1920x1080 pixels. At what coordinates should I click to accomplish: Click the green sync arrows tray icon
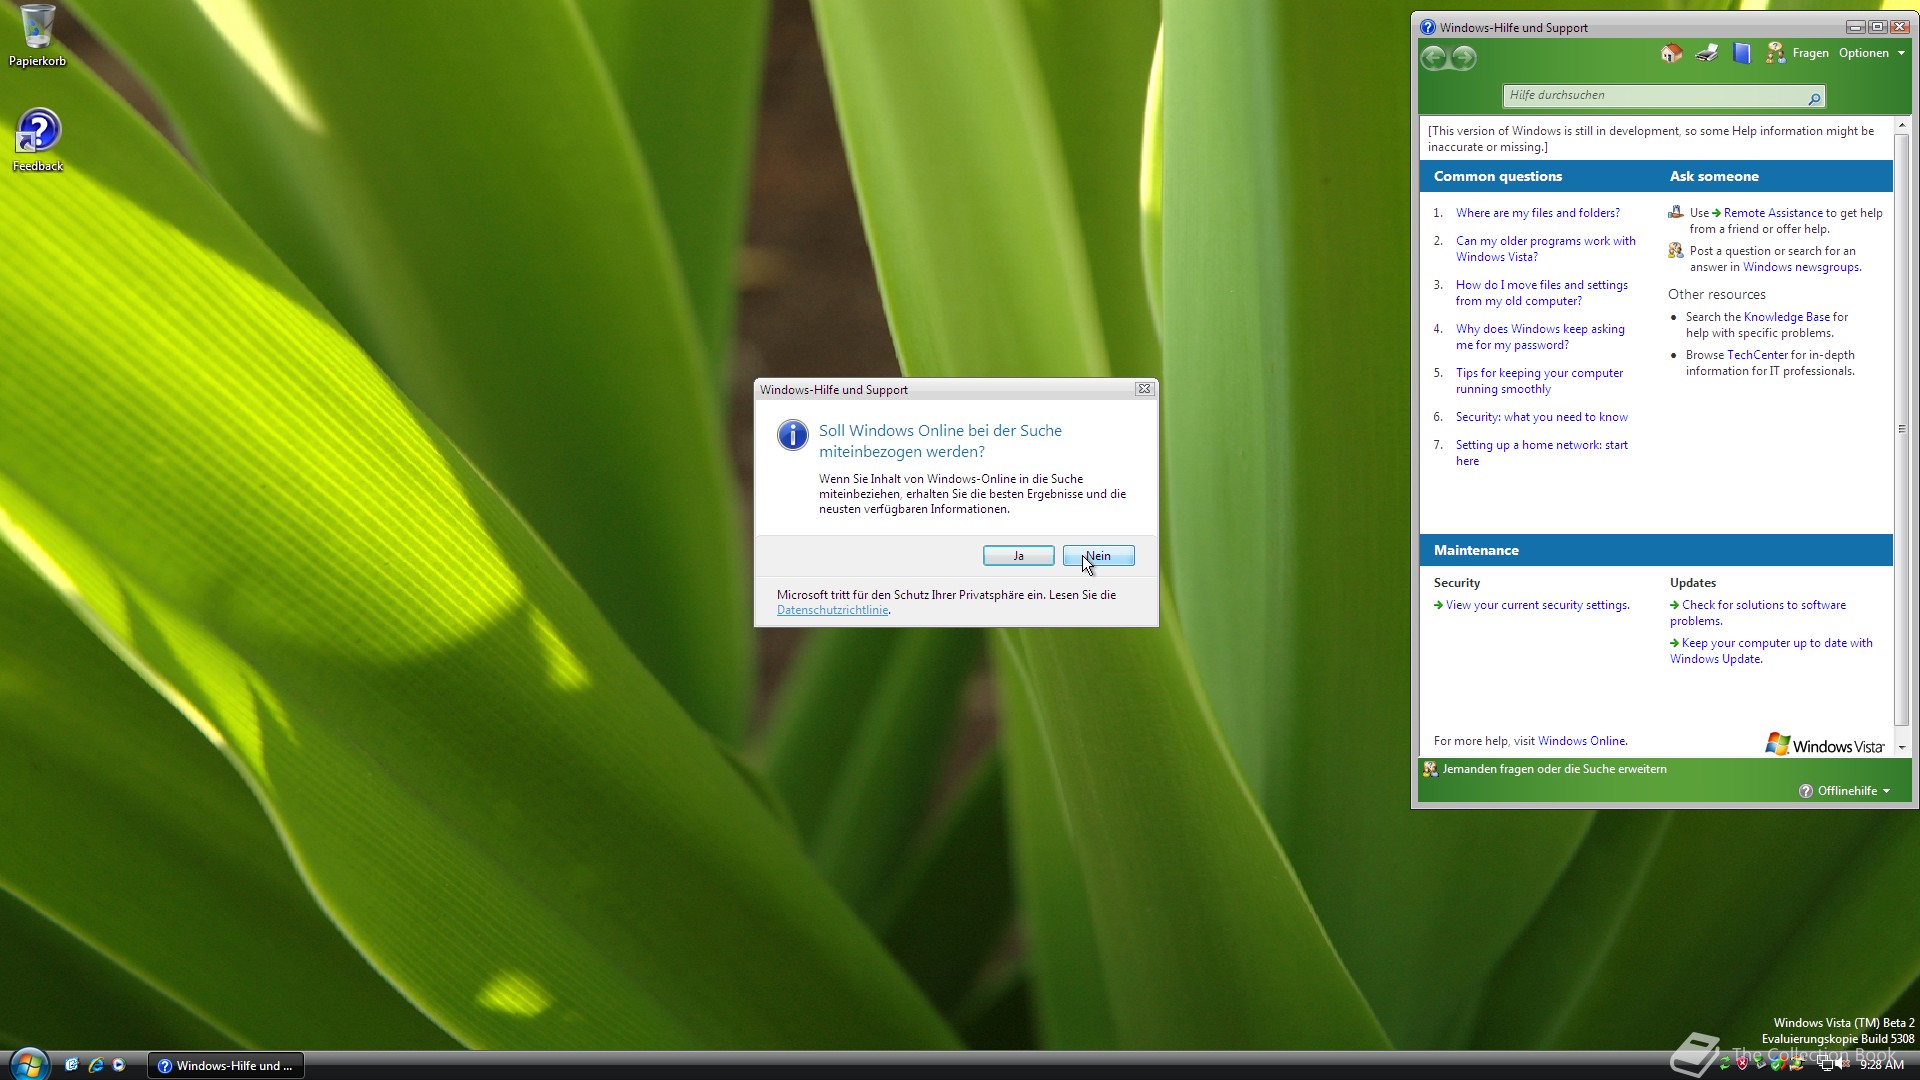point(1727,1065)
